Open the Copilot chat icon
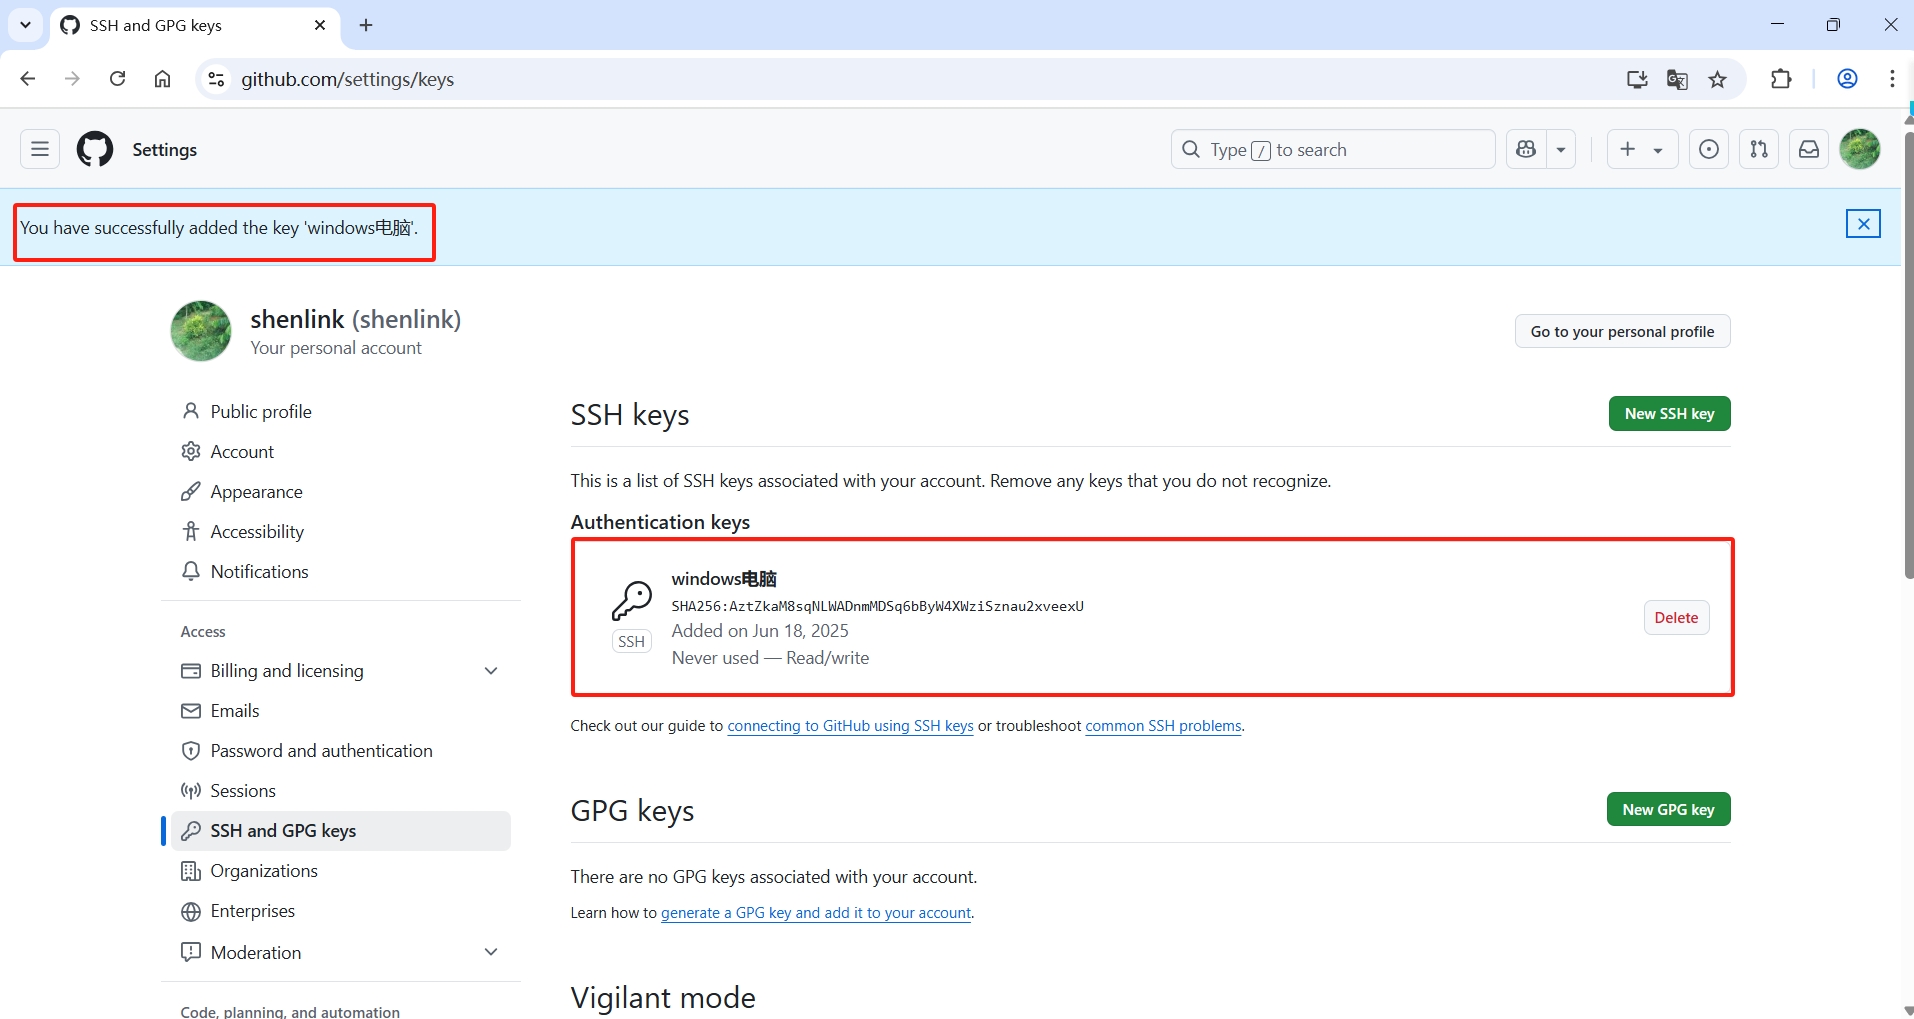1914x1019 pixels. tap(1526, 149)
